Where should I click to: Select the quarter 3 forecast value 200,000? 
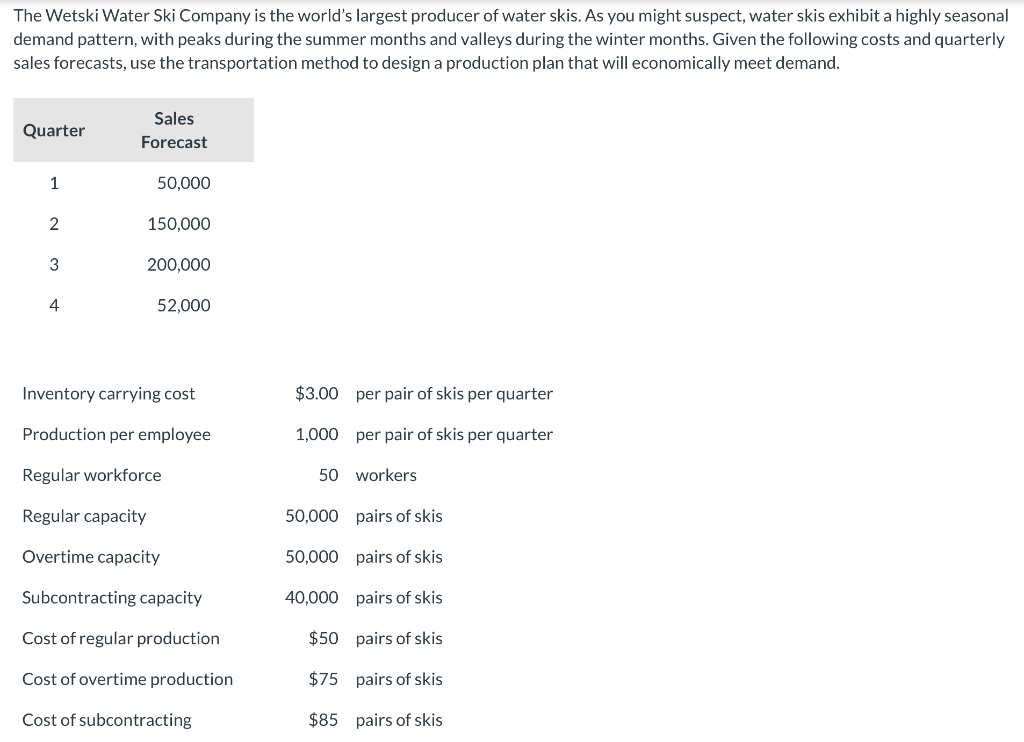coord(179,265)
